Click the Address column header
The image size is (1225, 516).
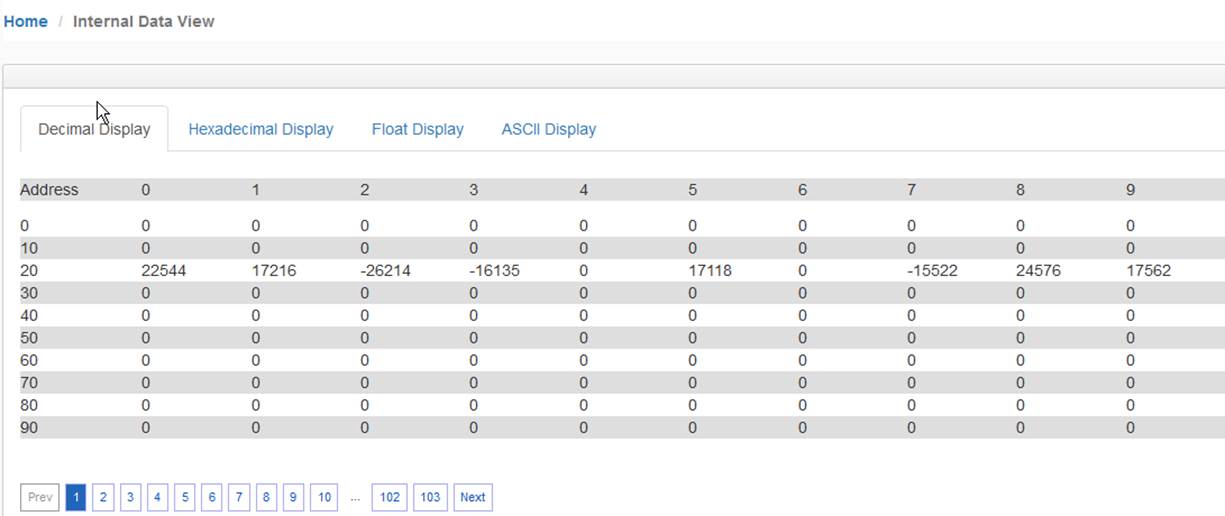(x=49, y=190)
